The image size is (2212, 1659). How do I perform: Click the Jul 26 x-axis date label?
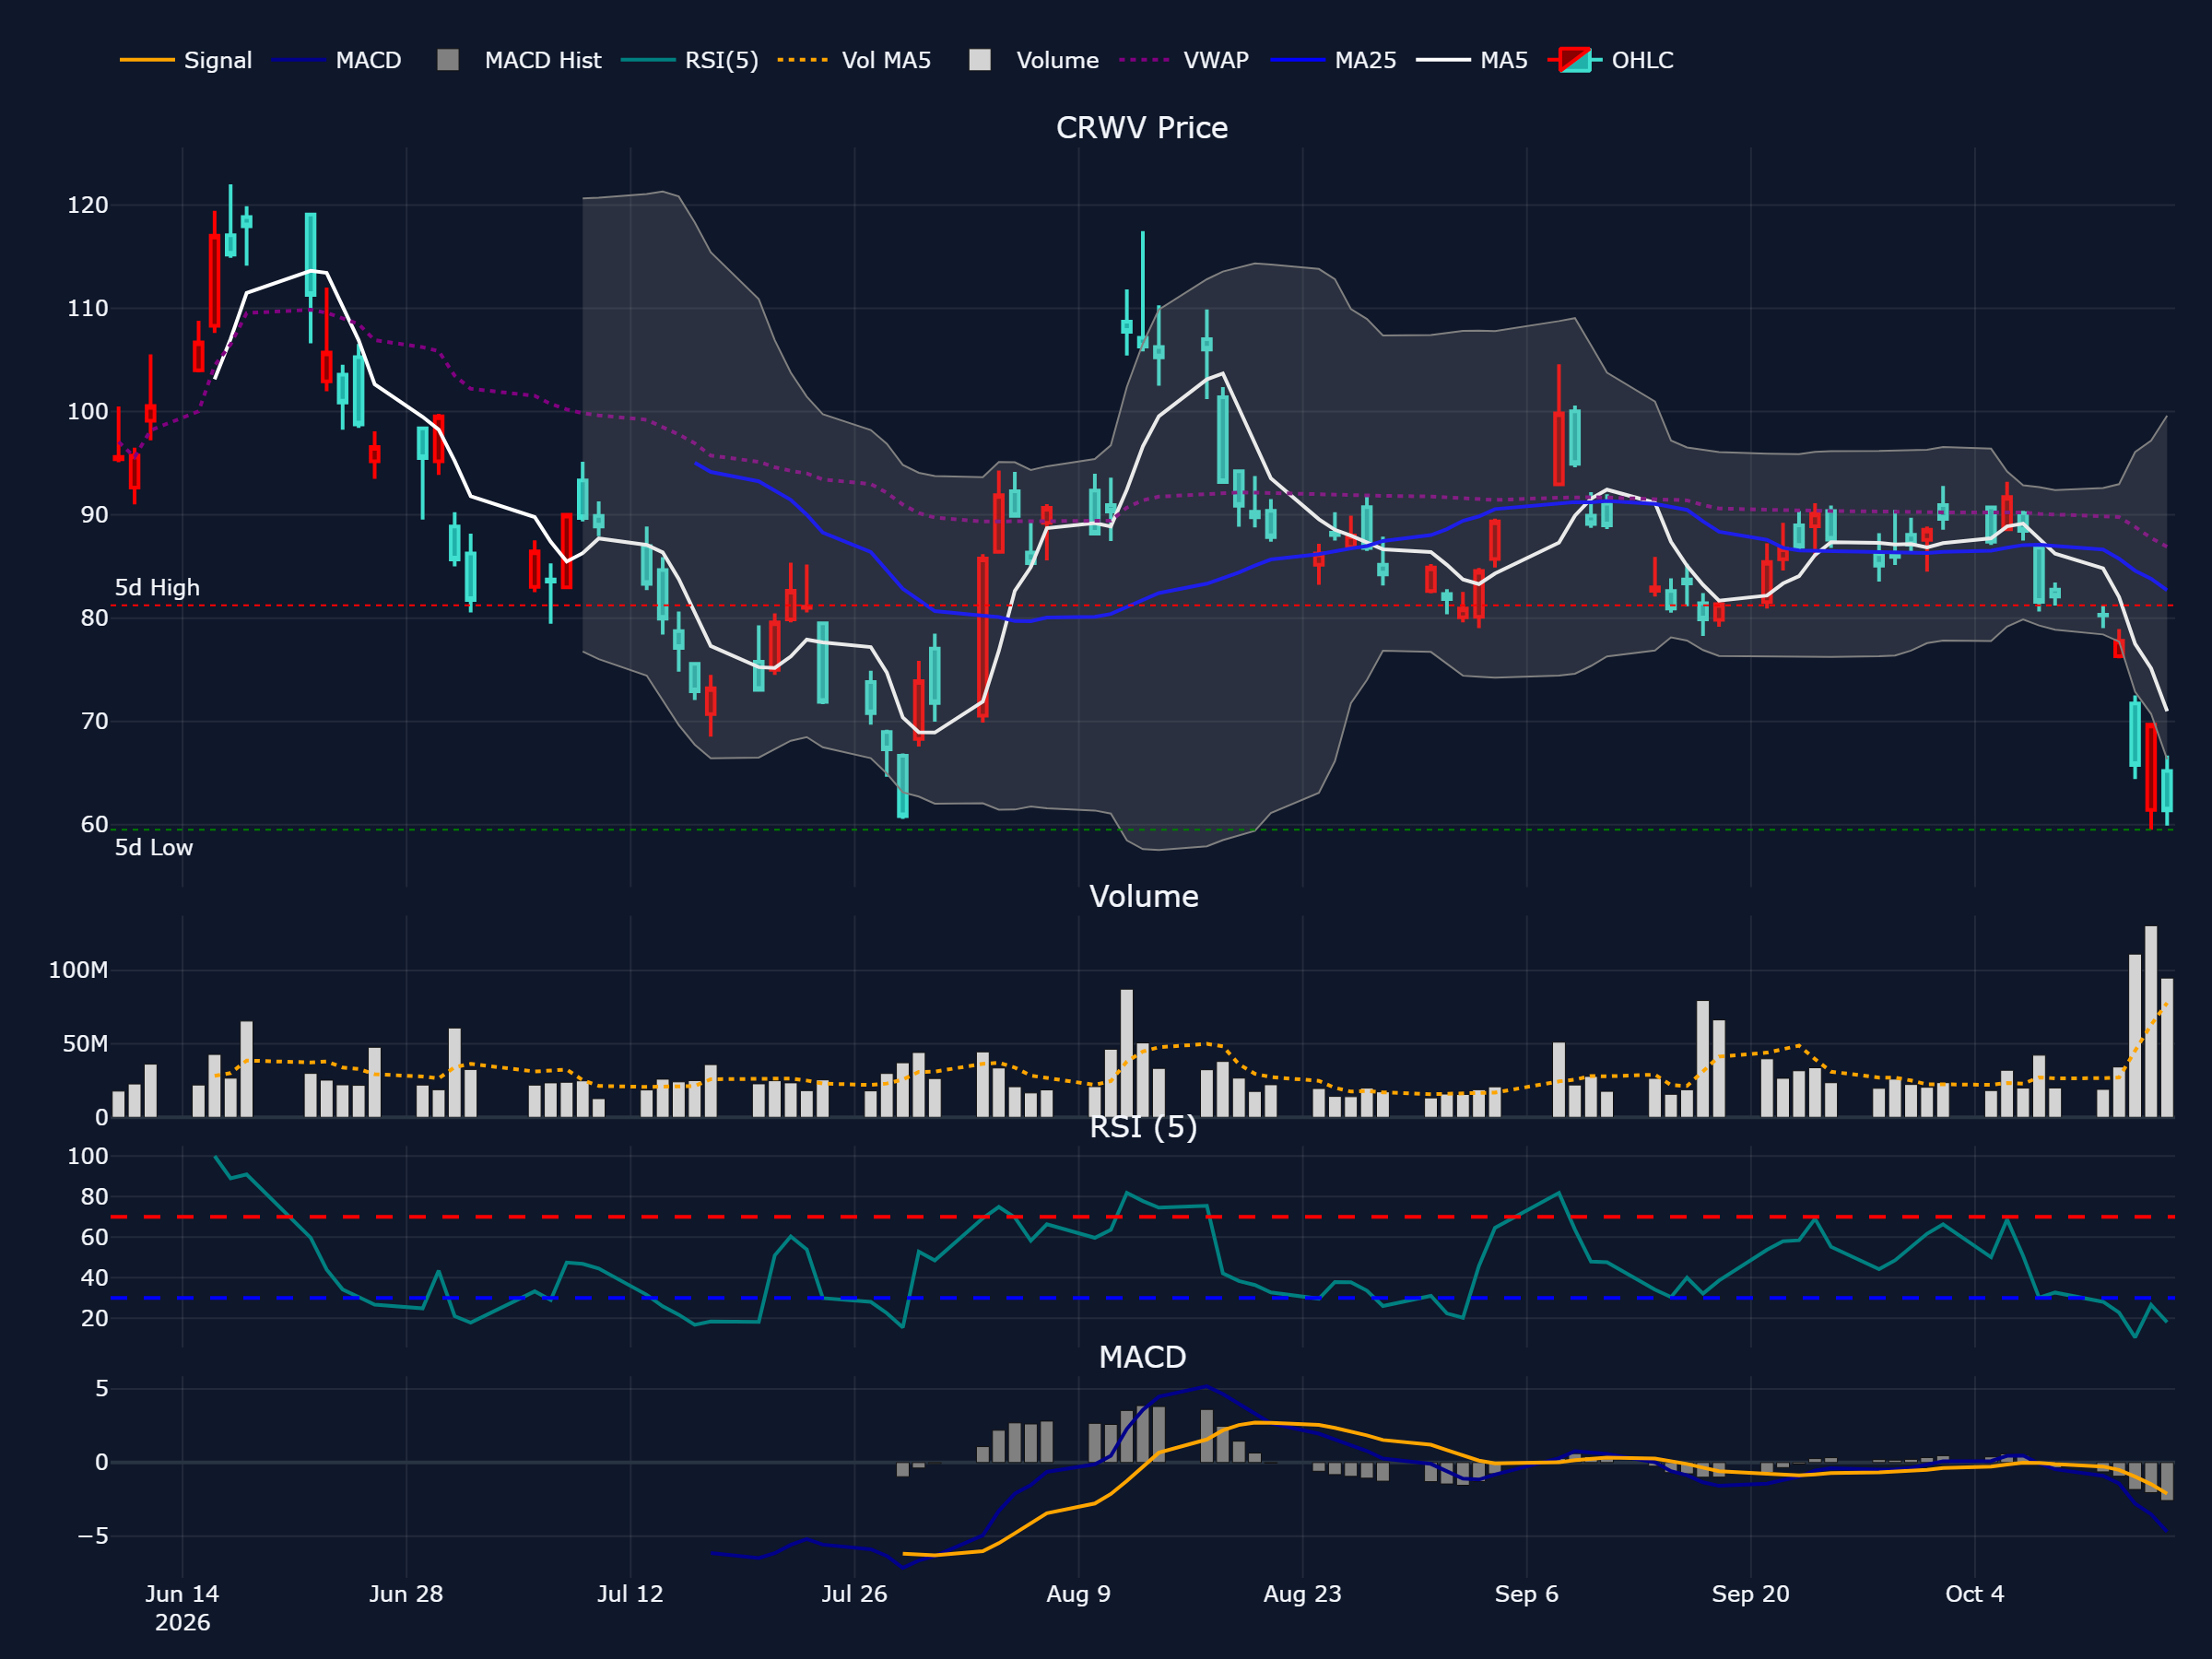coord(854,1594)
